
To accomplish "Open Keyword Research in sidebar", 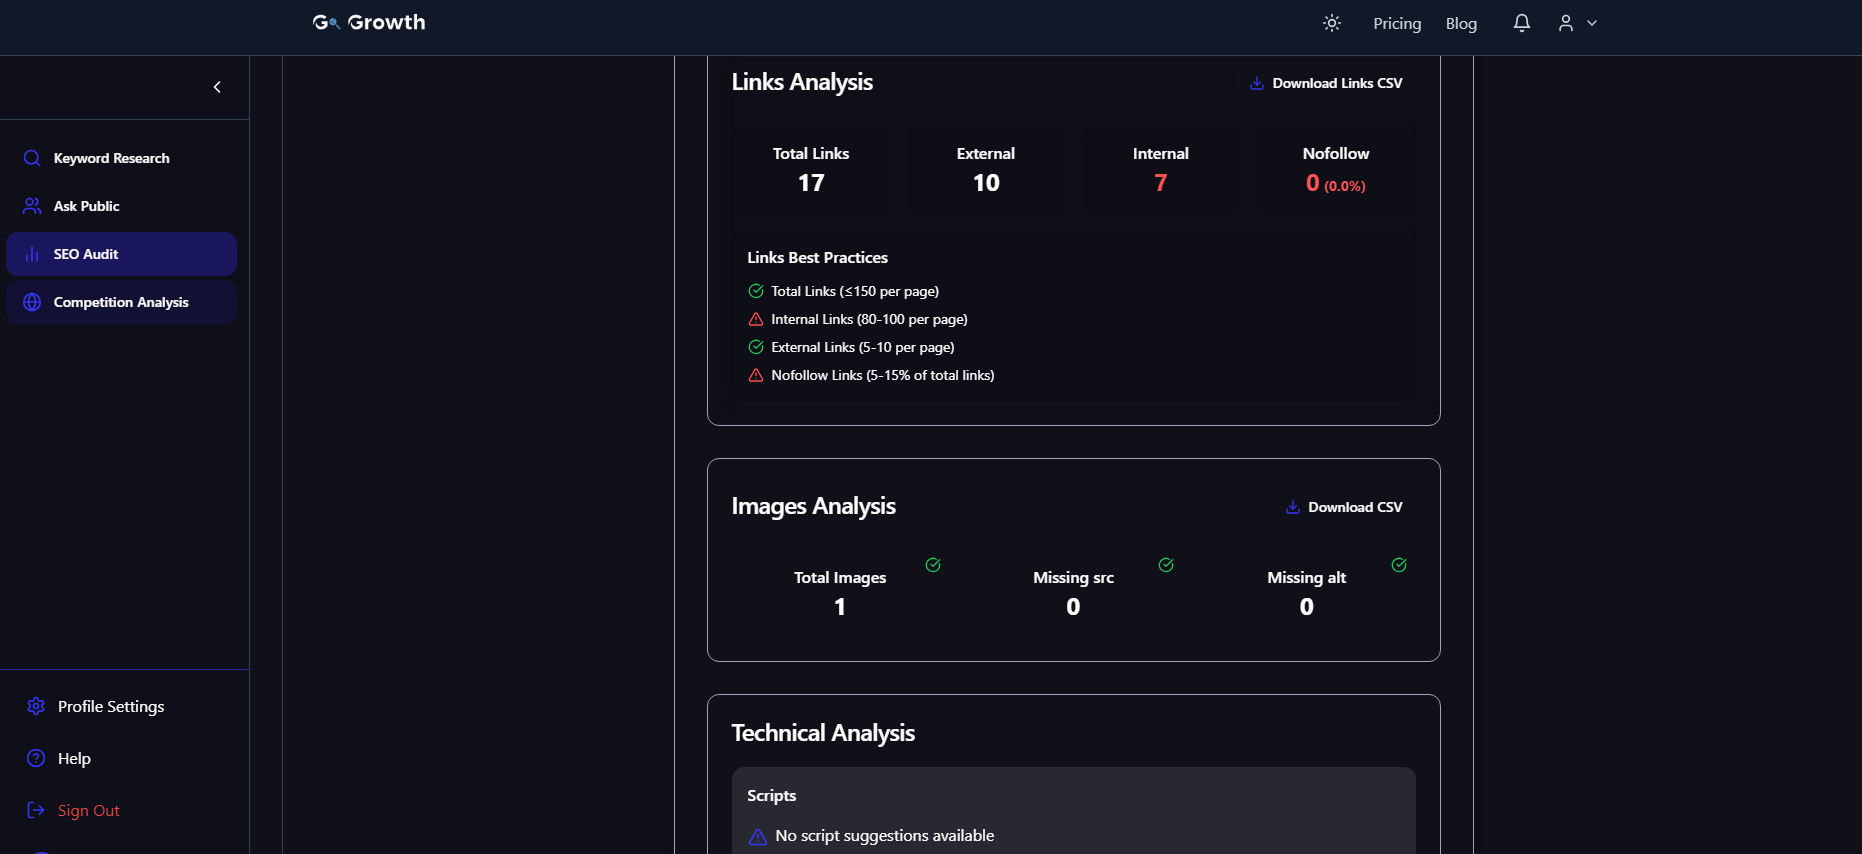I will point(122,158).
